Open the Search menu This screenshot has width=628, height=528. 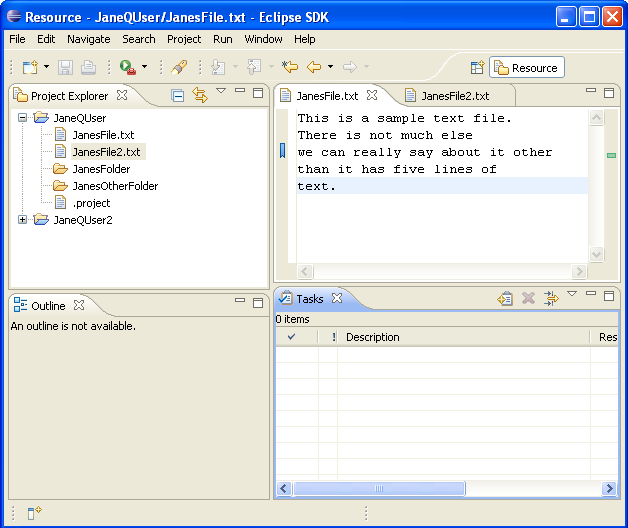[139, 39]
